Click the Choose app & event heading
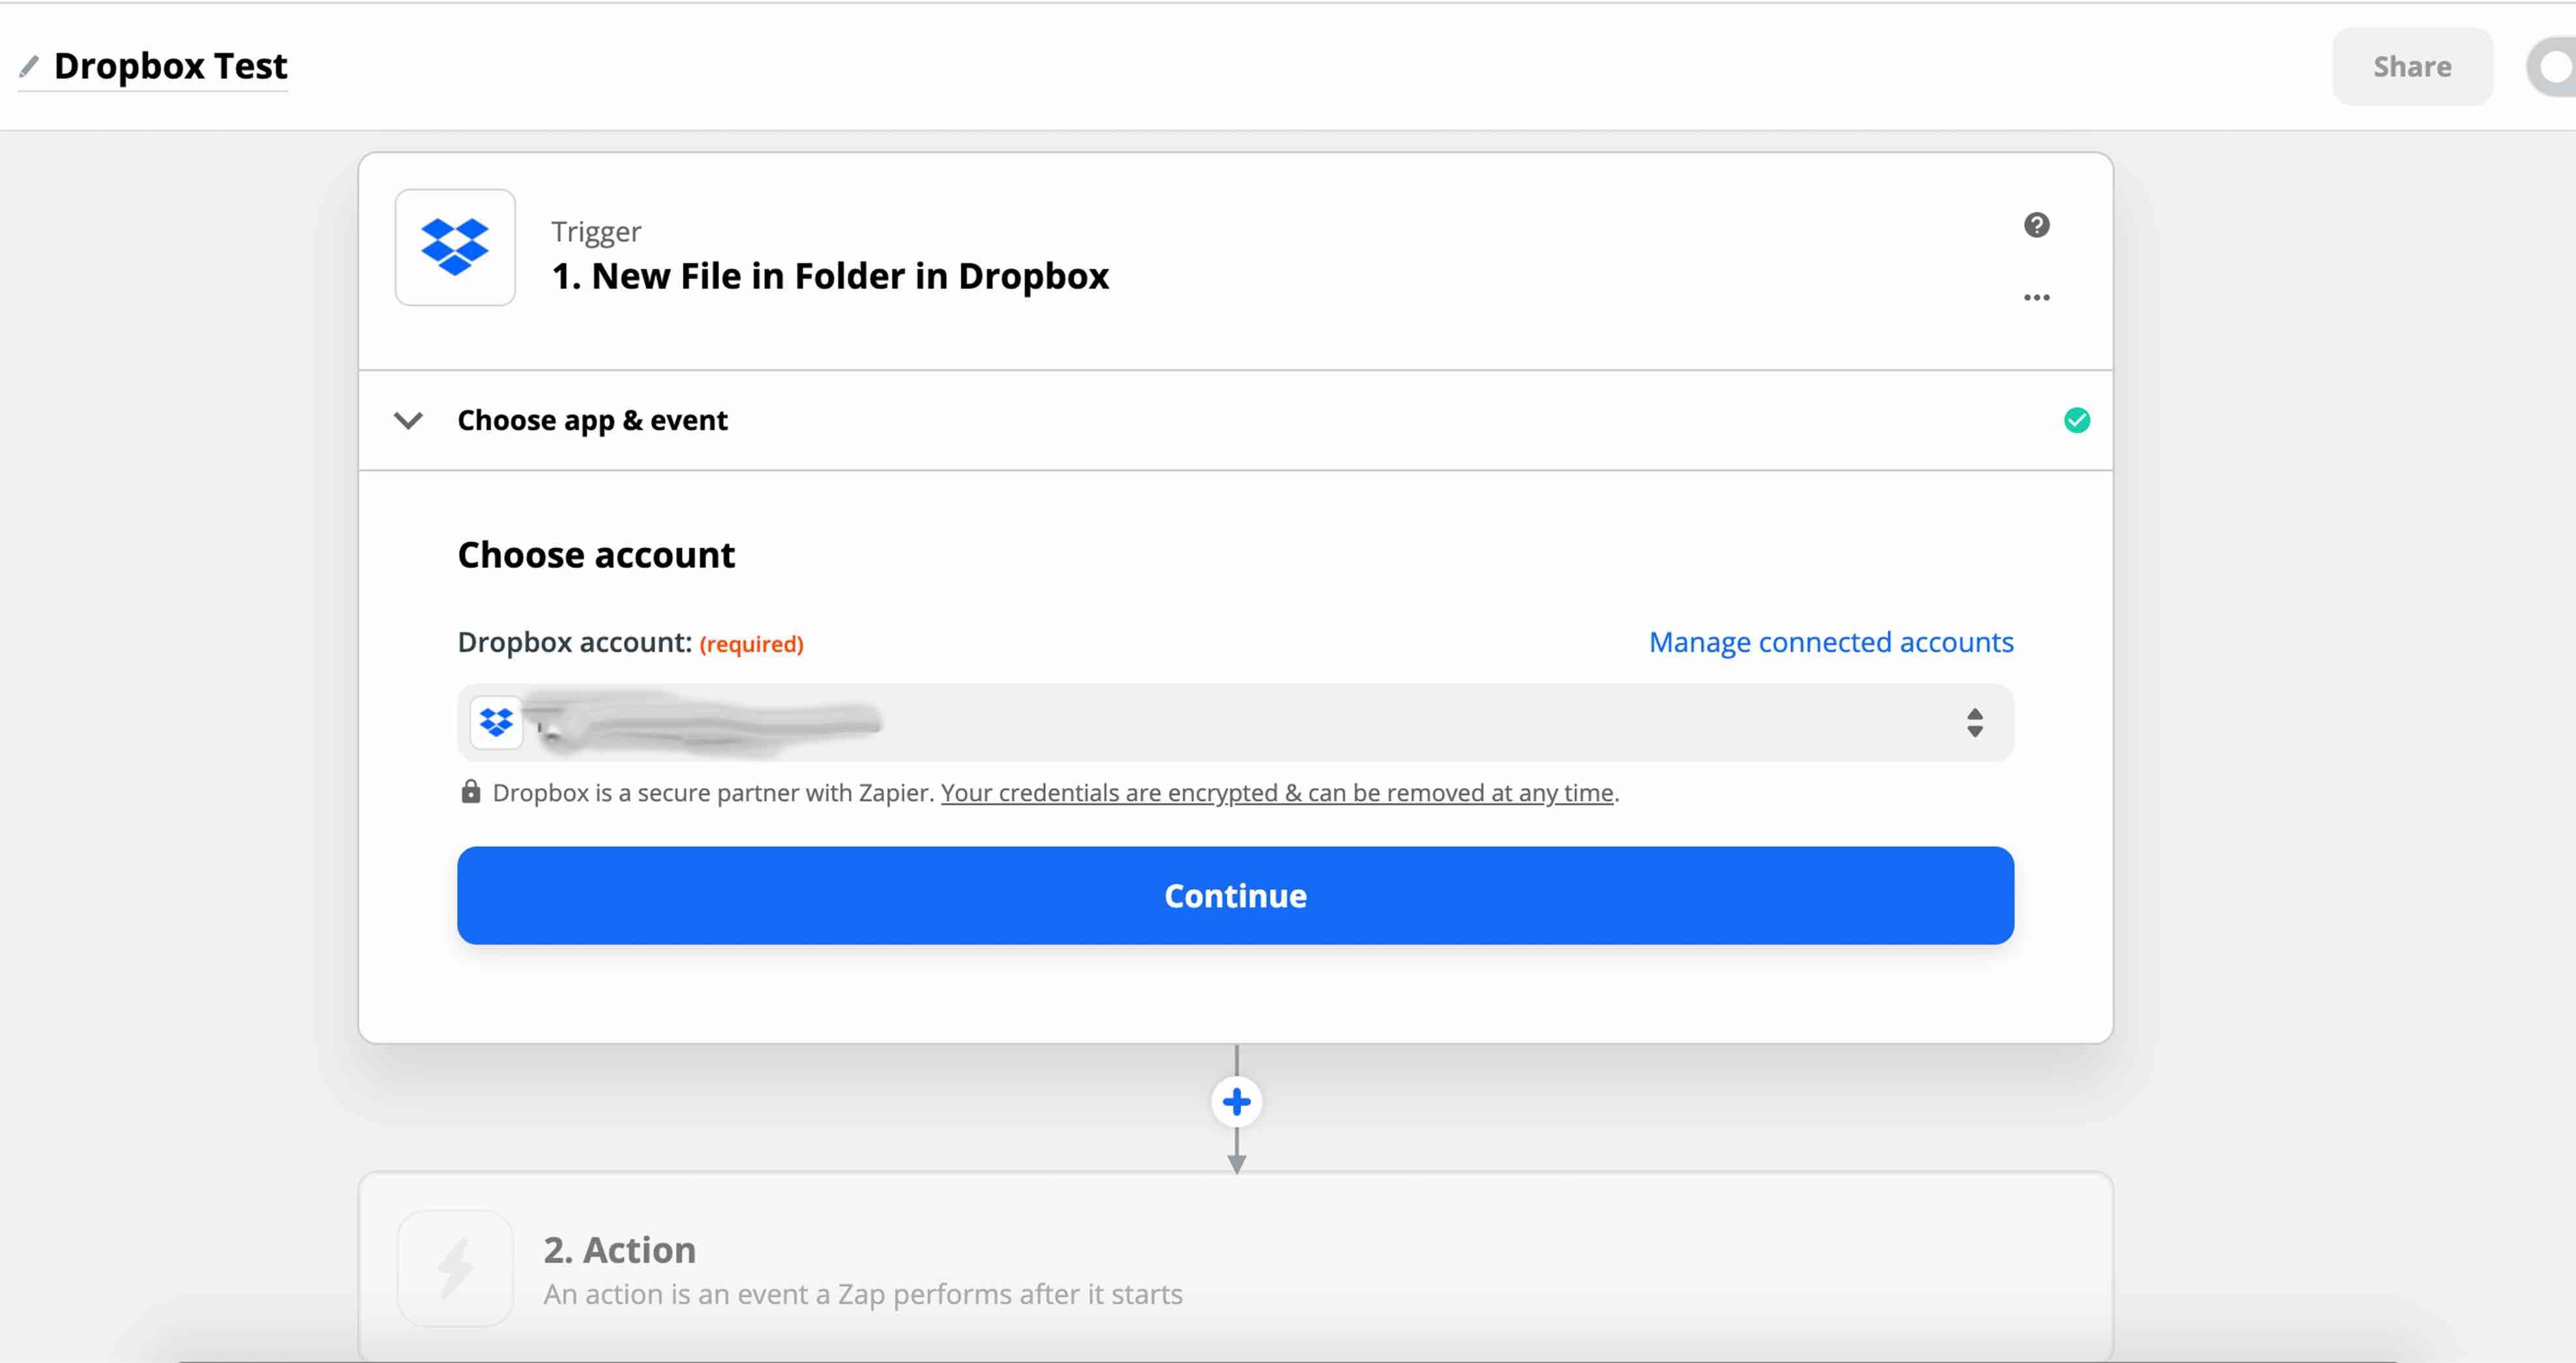This screenshot has height=1363, width=2576. tap(592, 420)
